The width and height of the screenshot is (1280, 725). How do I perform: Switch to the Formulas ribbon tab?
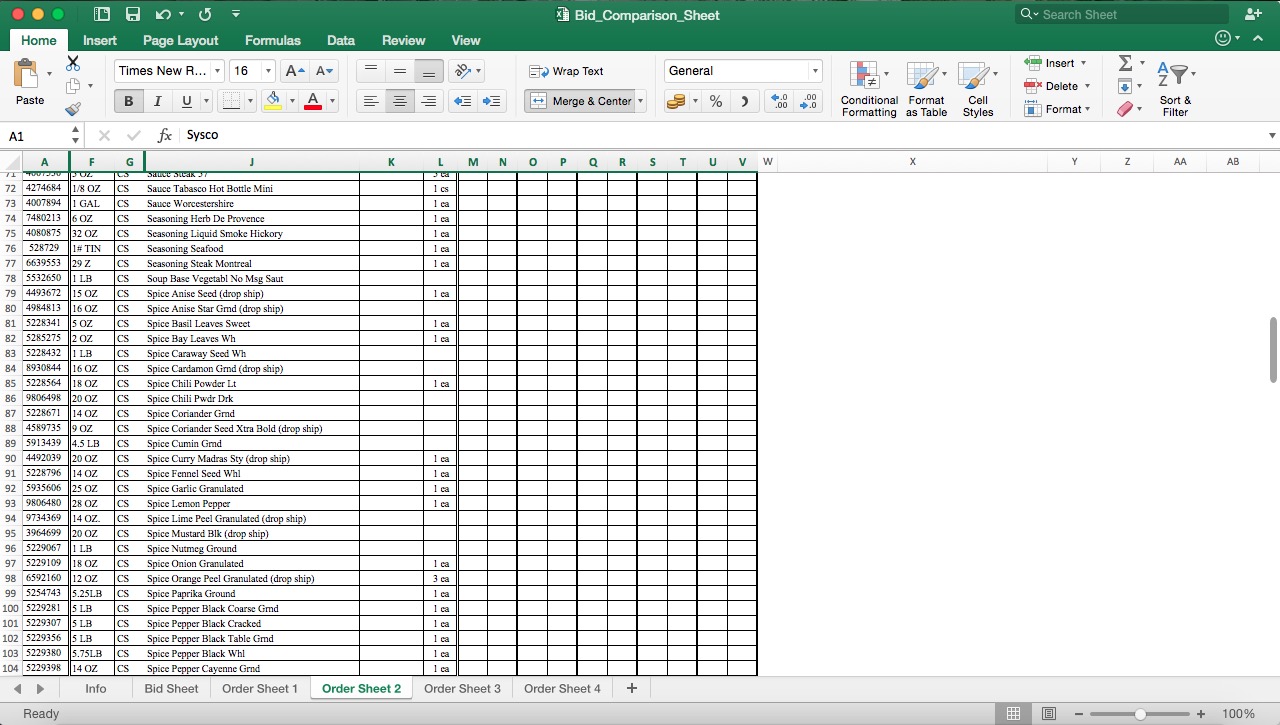[272, 40]
